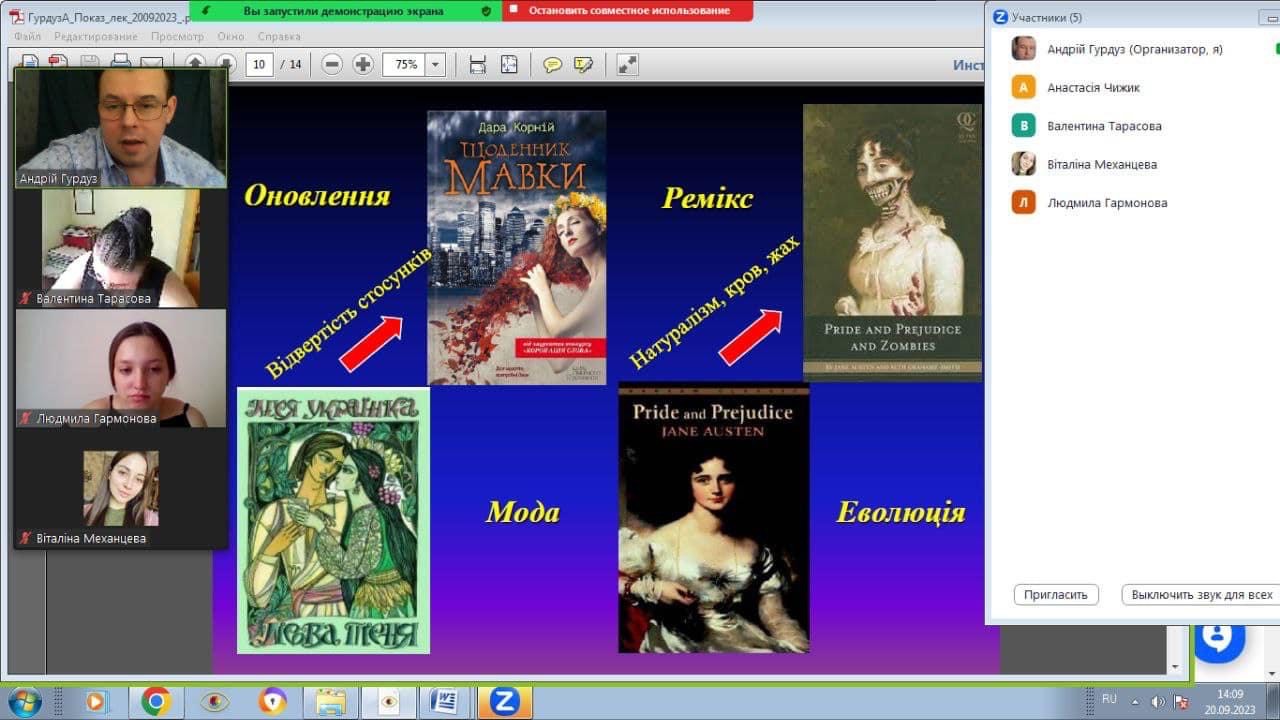
Task: Launch Google Chrome from the taskbar
Action: click(x=155, y=701)
